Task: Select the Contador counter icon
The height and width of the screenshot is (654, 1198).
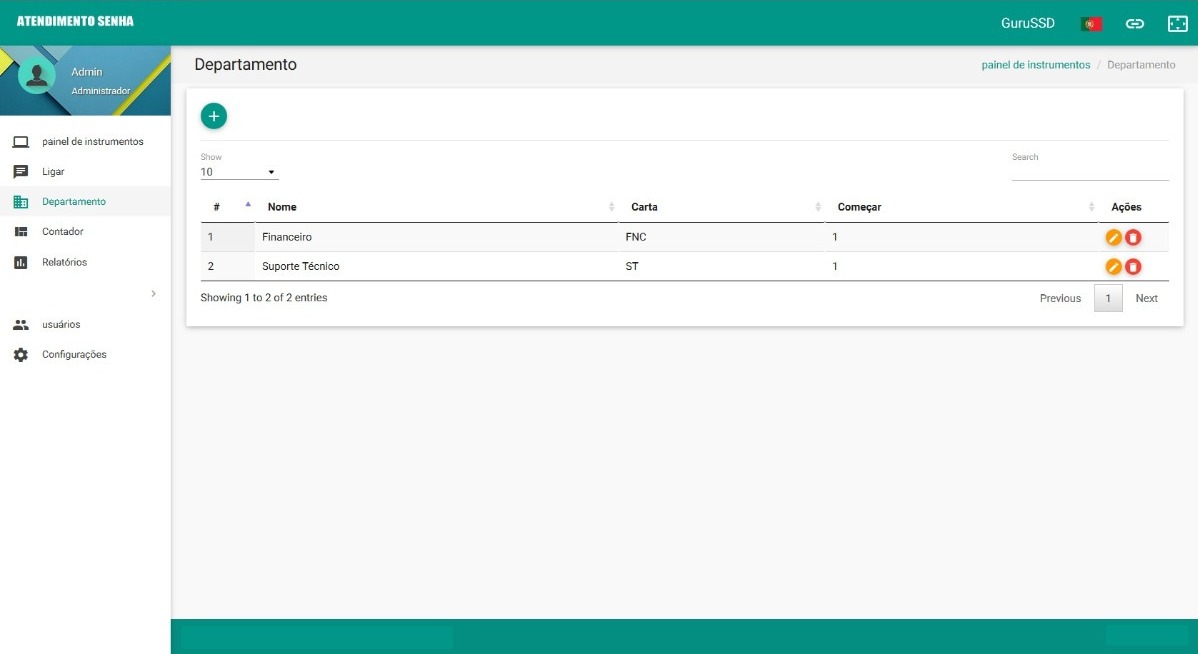Action: tap(22, 231)
